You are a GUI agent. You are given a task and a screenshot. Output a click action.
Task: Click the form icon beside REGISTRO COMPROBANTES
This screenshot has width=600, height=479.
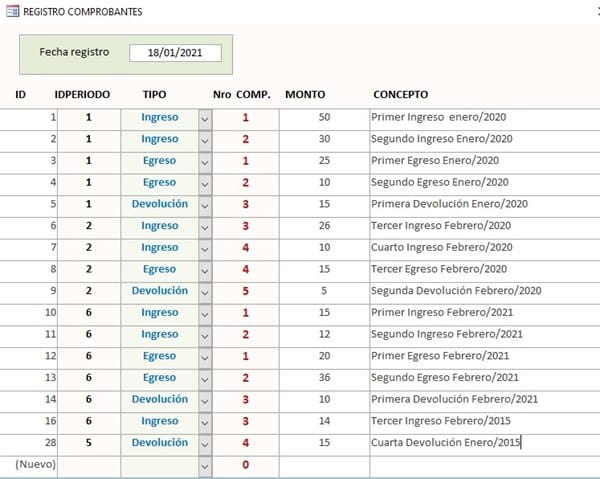coord(12,12)
